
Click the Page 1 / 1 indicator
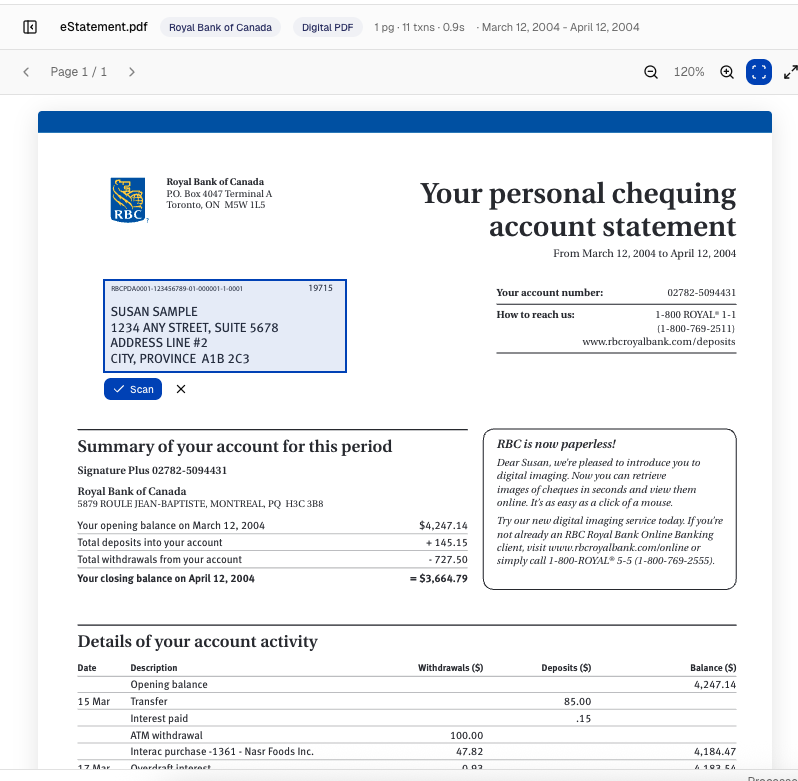79,72
